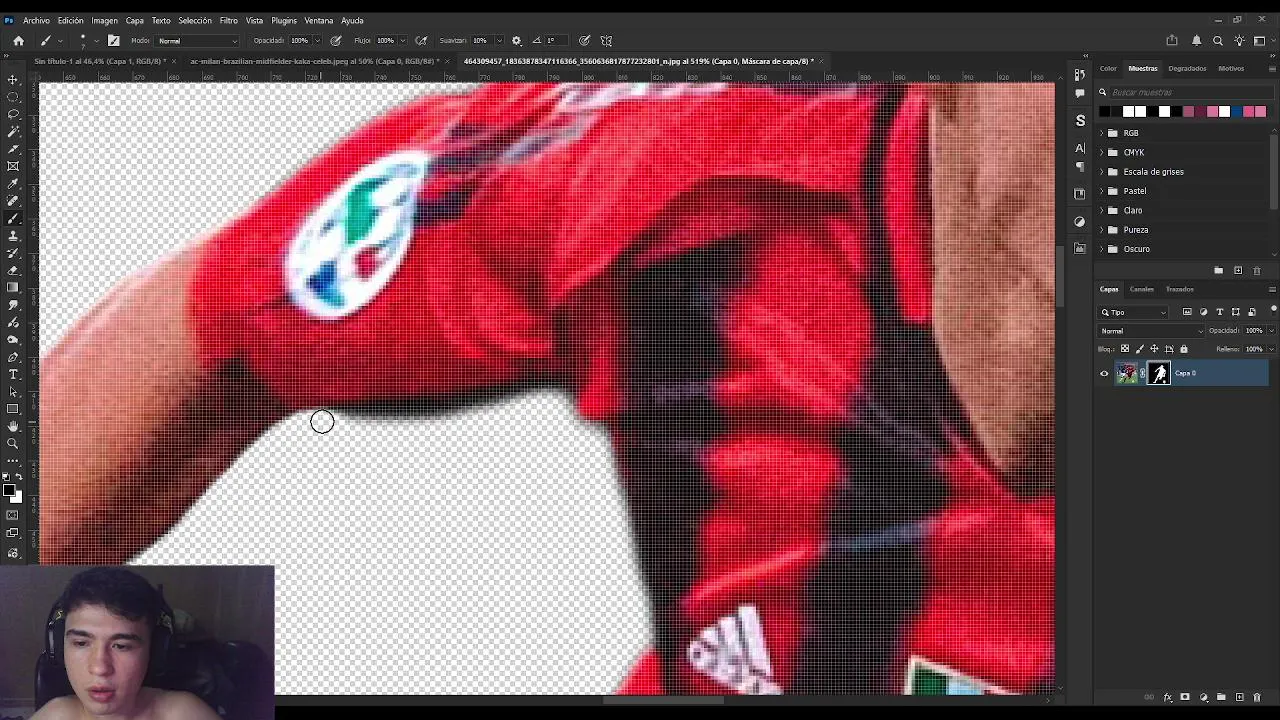This screenshot has height=720, width=1280.
Task: Expand the RGB swatch folder
Action: (x=1102, y=133)
